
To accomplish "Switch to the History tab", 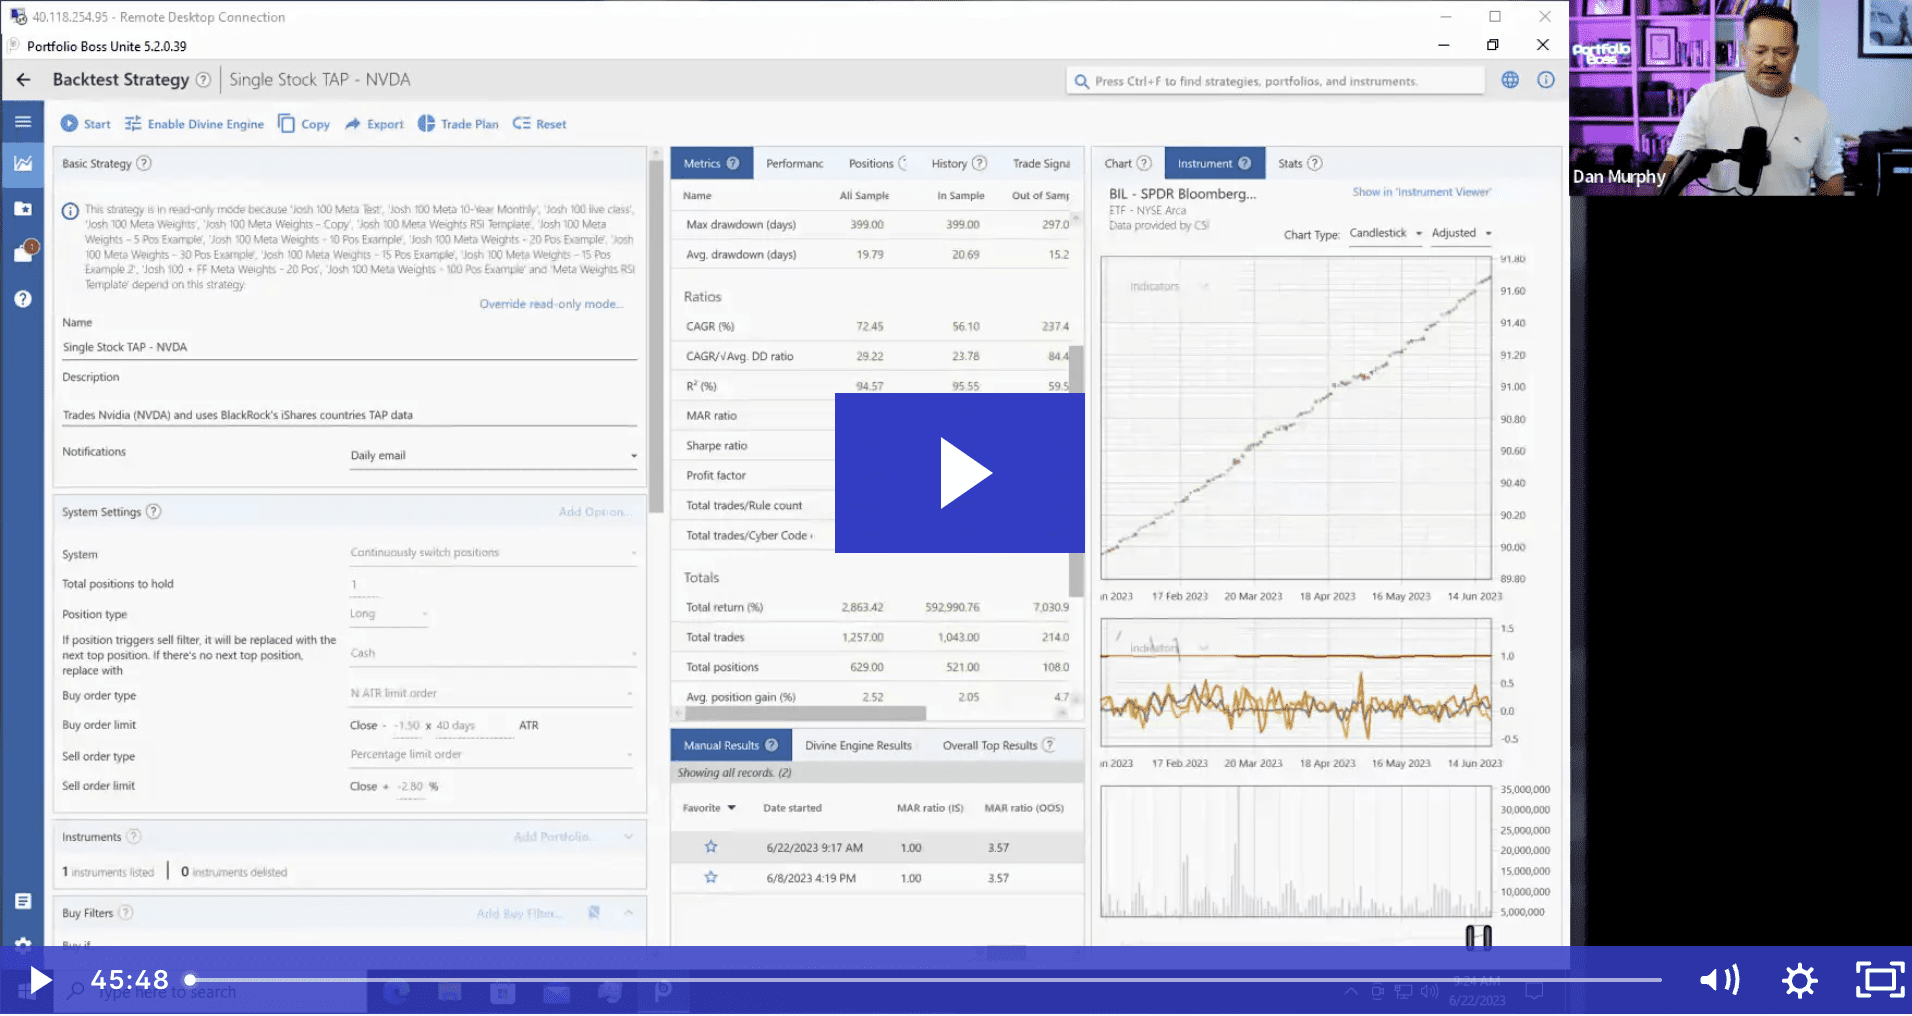I will pyautogui.click(x=959, y=163).
